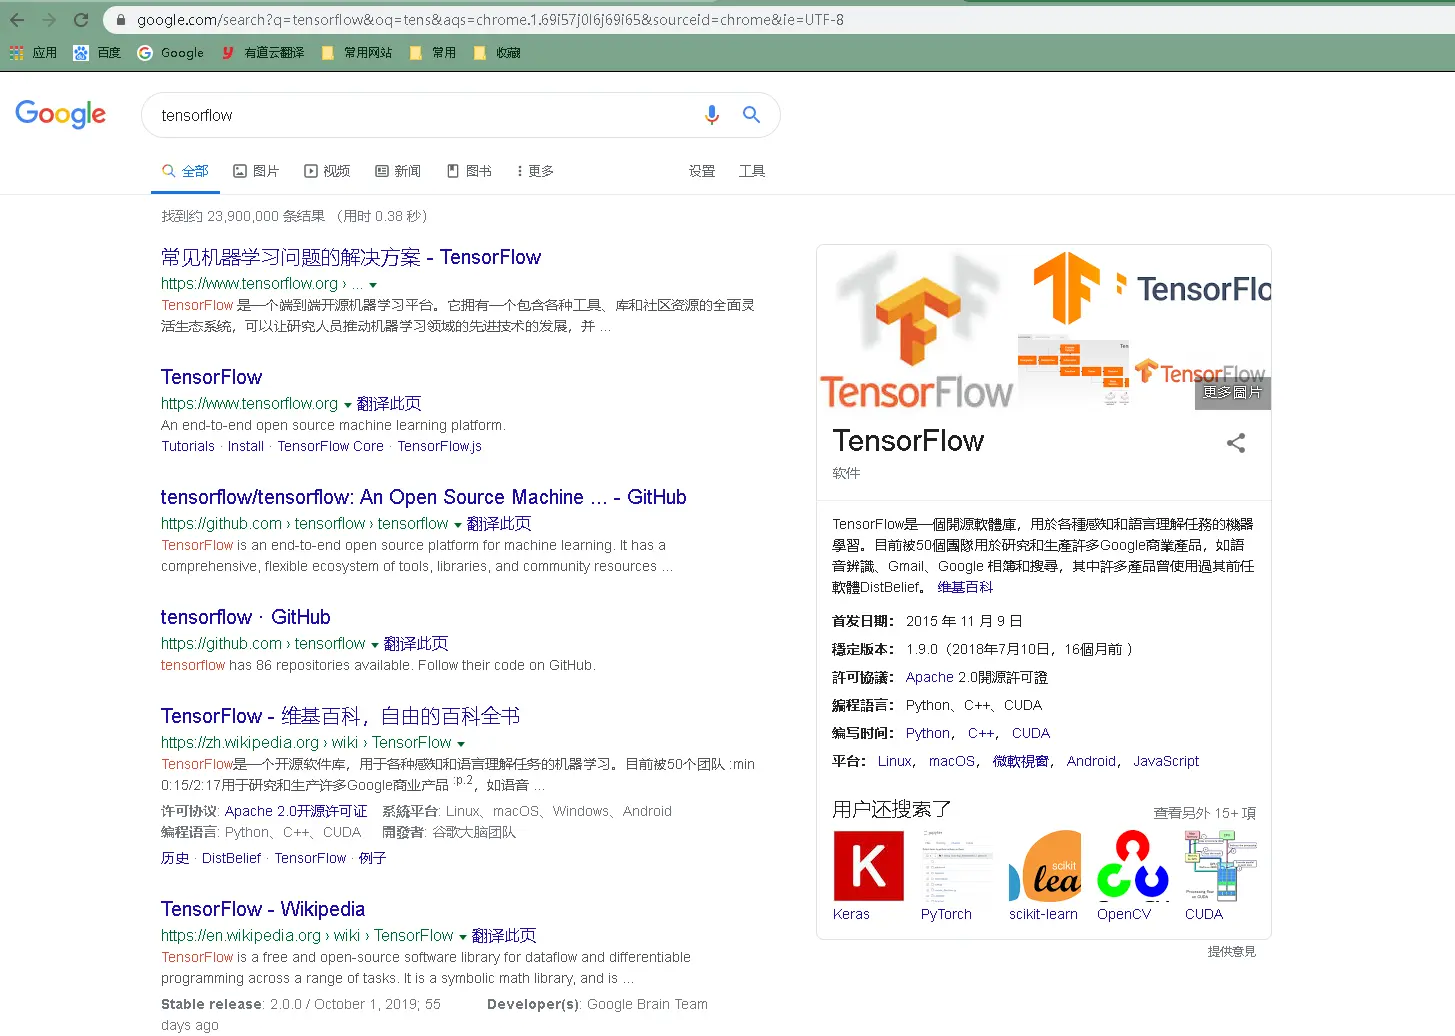The width and height of the screenshot is (1455, 1036).
Task: Switch to the 图片 images tab
Action: click(x=256, y=171)
